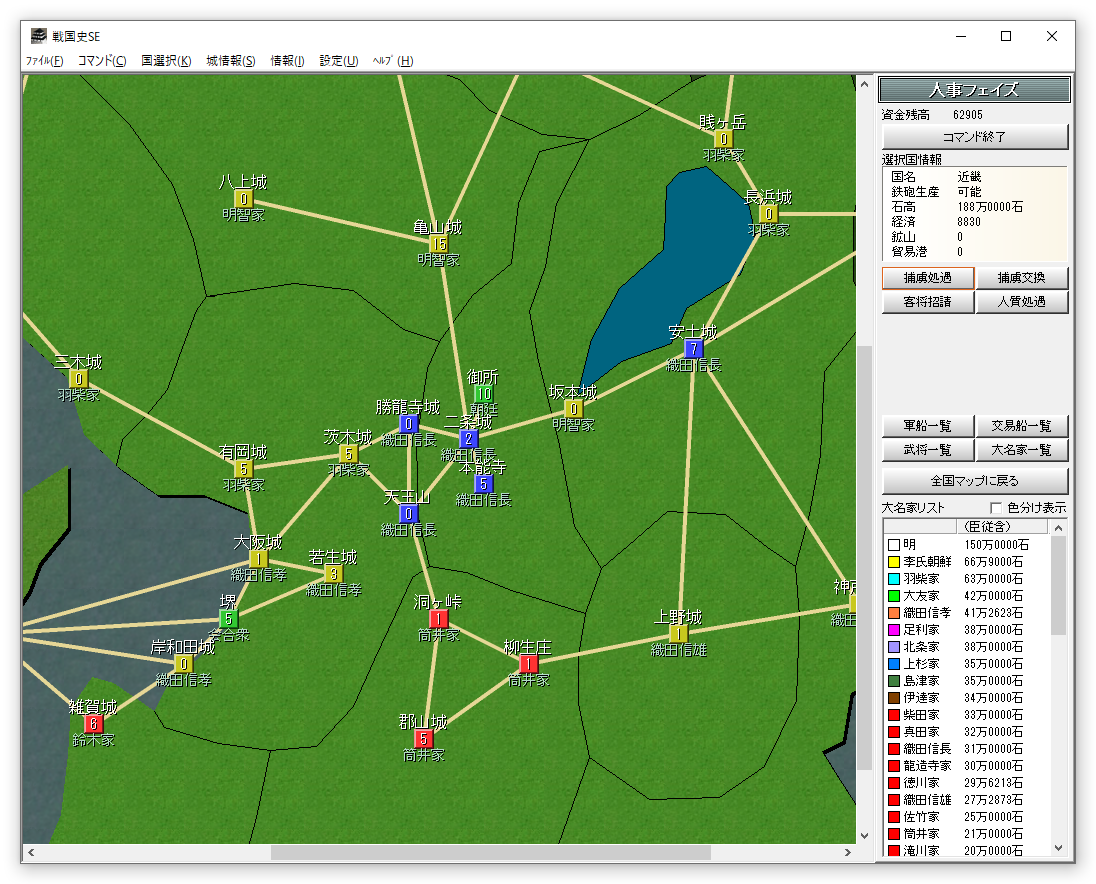Click the green 御所 marker showing 10

(x=483, y=394)
